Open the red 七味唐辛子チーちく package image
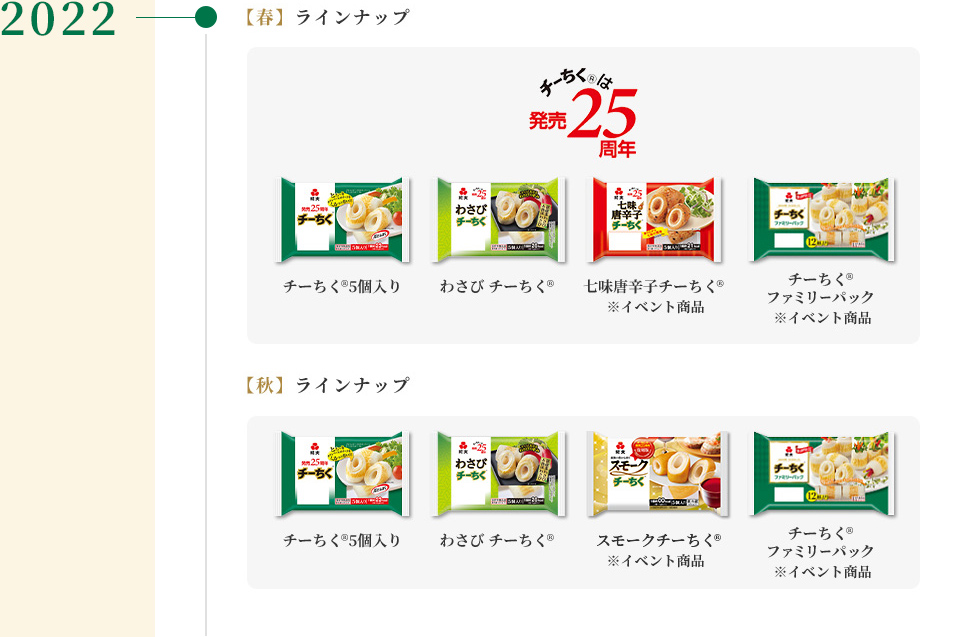Screen dimensions: 980x637 pyautogui.click(x=654, y=219)
